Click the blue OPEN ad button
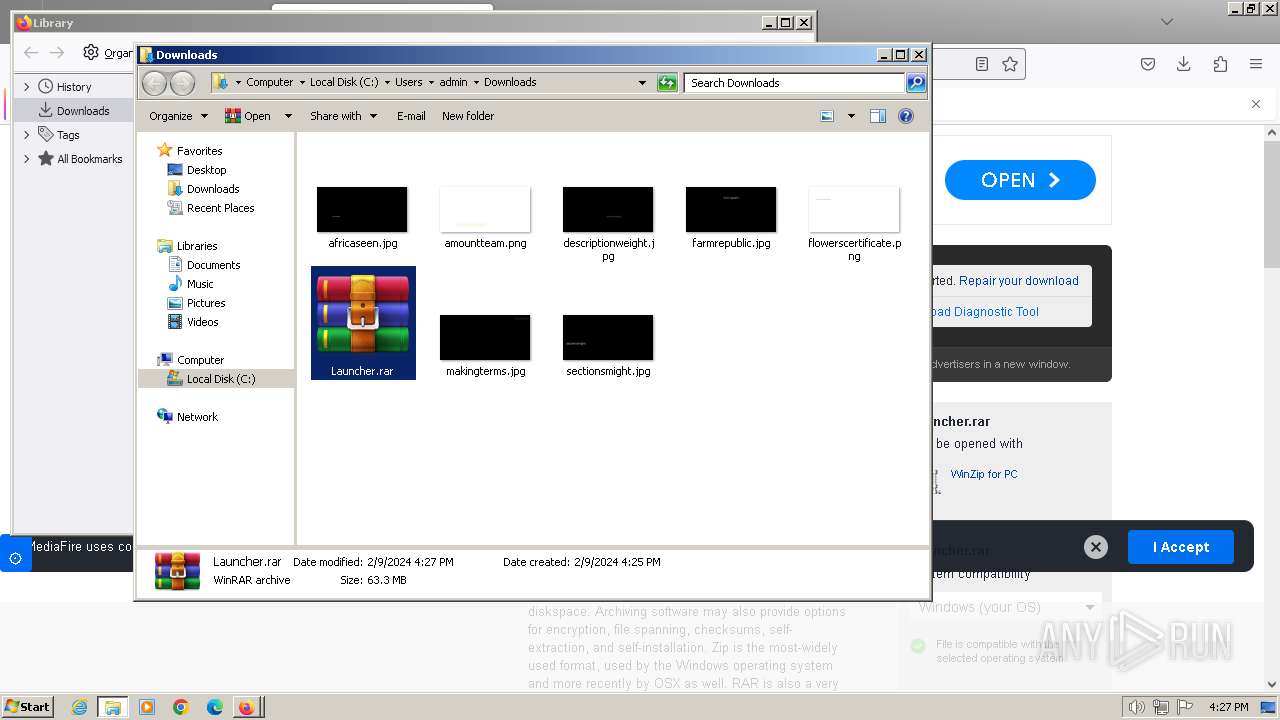Screen dimensions: 1280x720 click(x=1020, y=180)
